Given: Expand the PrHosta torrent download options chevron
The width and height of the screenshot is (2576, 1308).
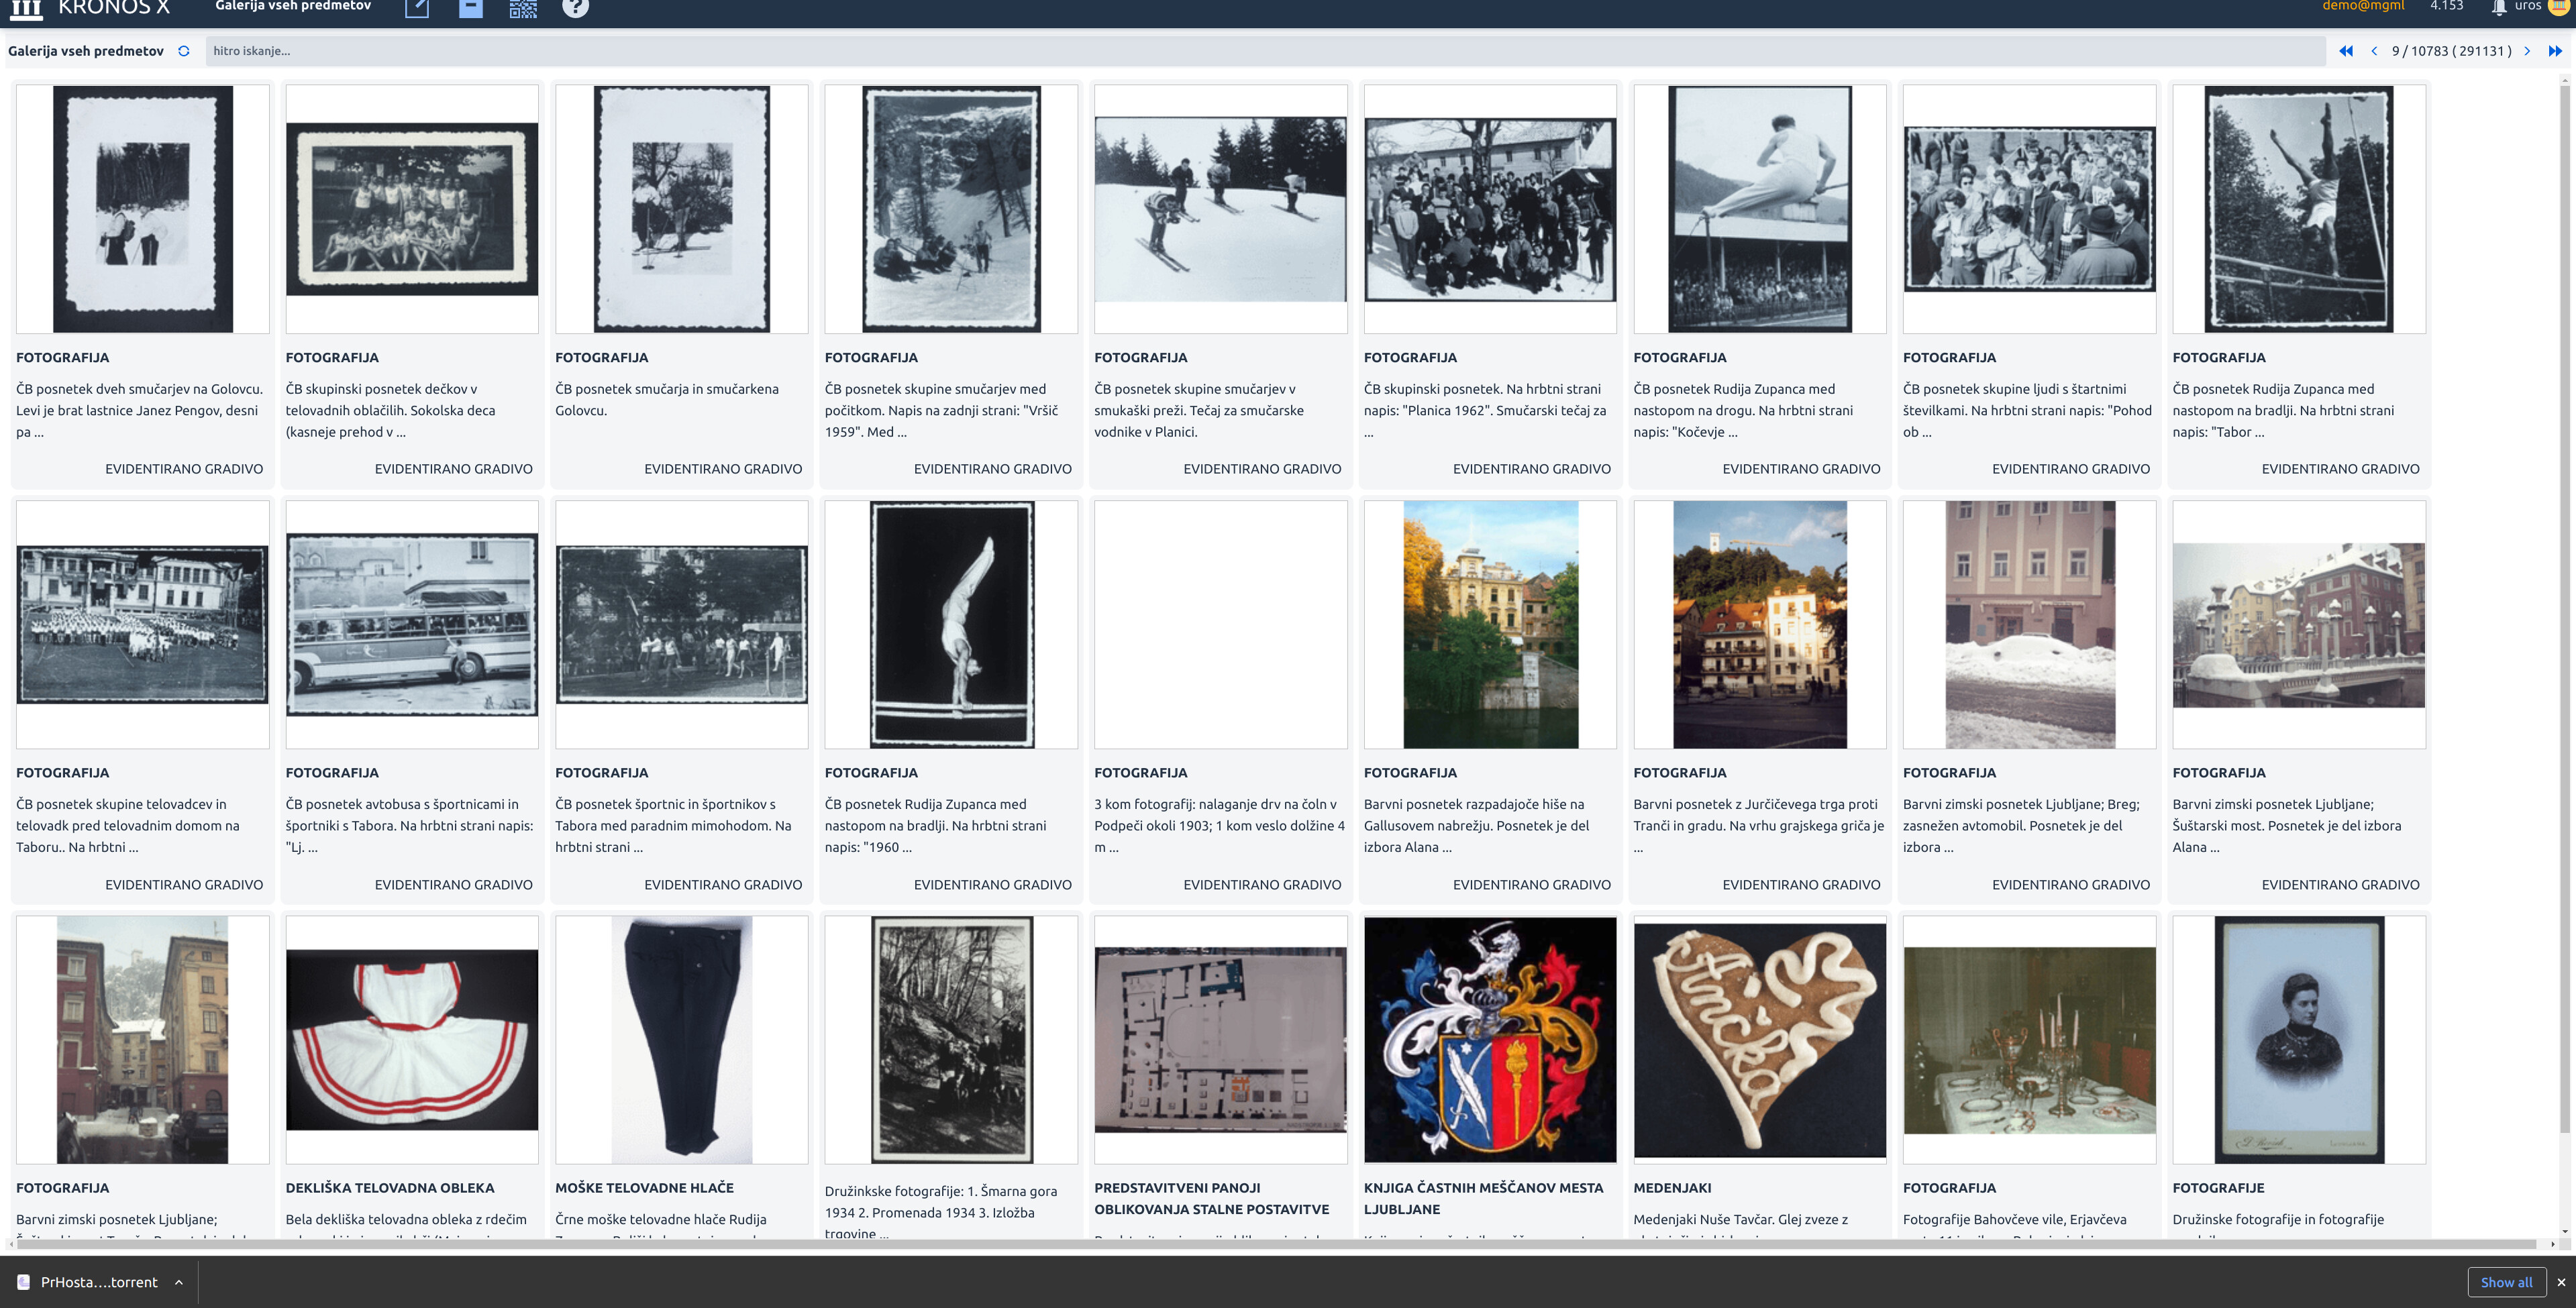Looking at the screenshot, I should pos(179,1282).
